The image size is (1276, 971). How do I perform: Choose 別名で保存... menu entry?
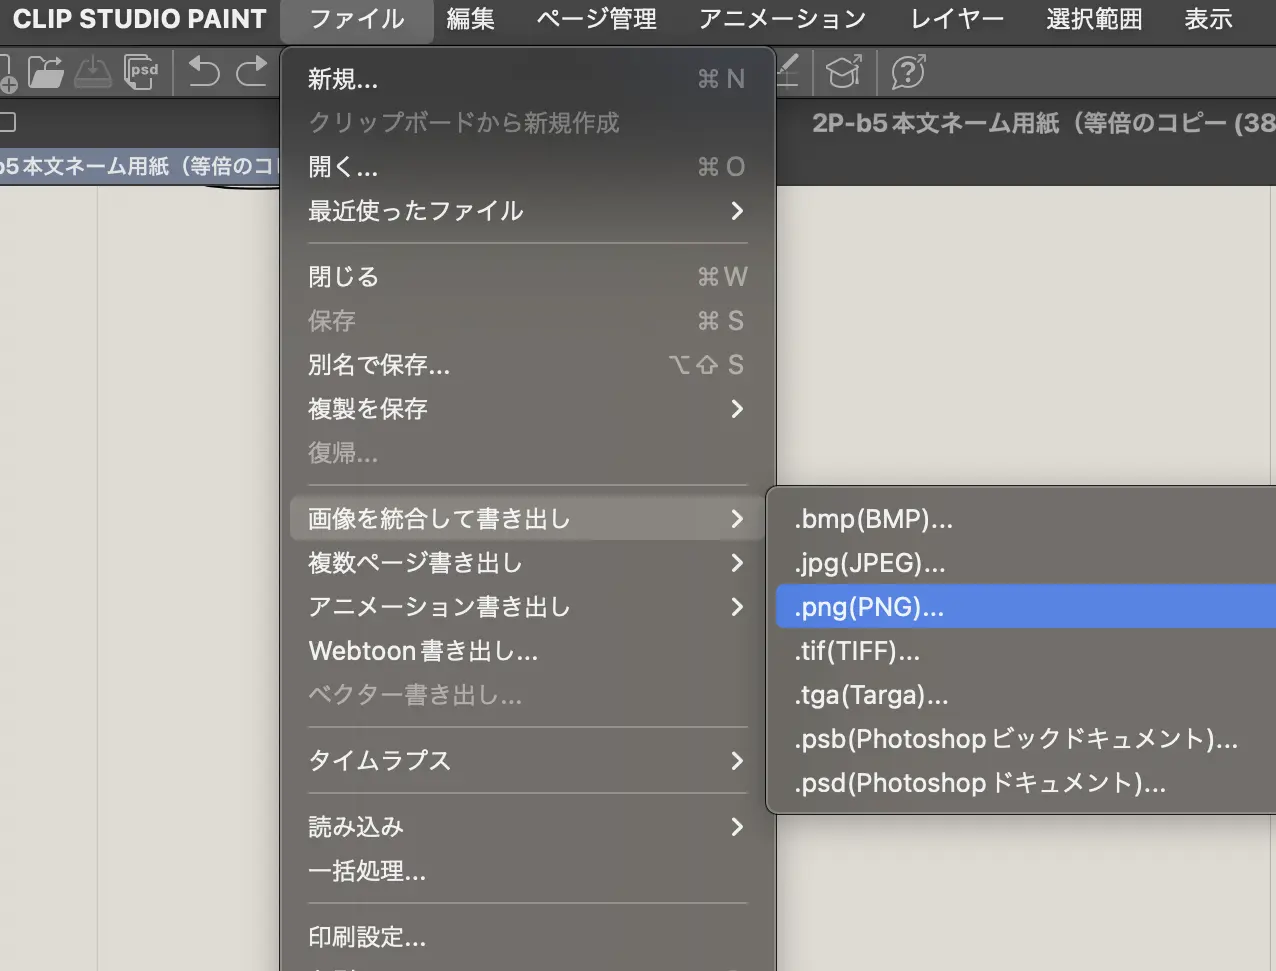528,365
